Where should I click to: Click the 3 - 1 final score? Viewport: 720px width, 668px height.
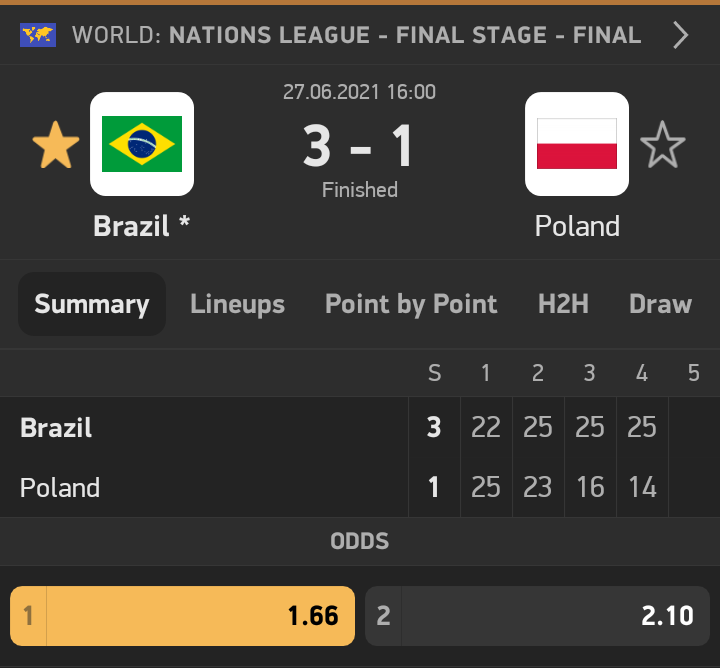click(359, 146)
